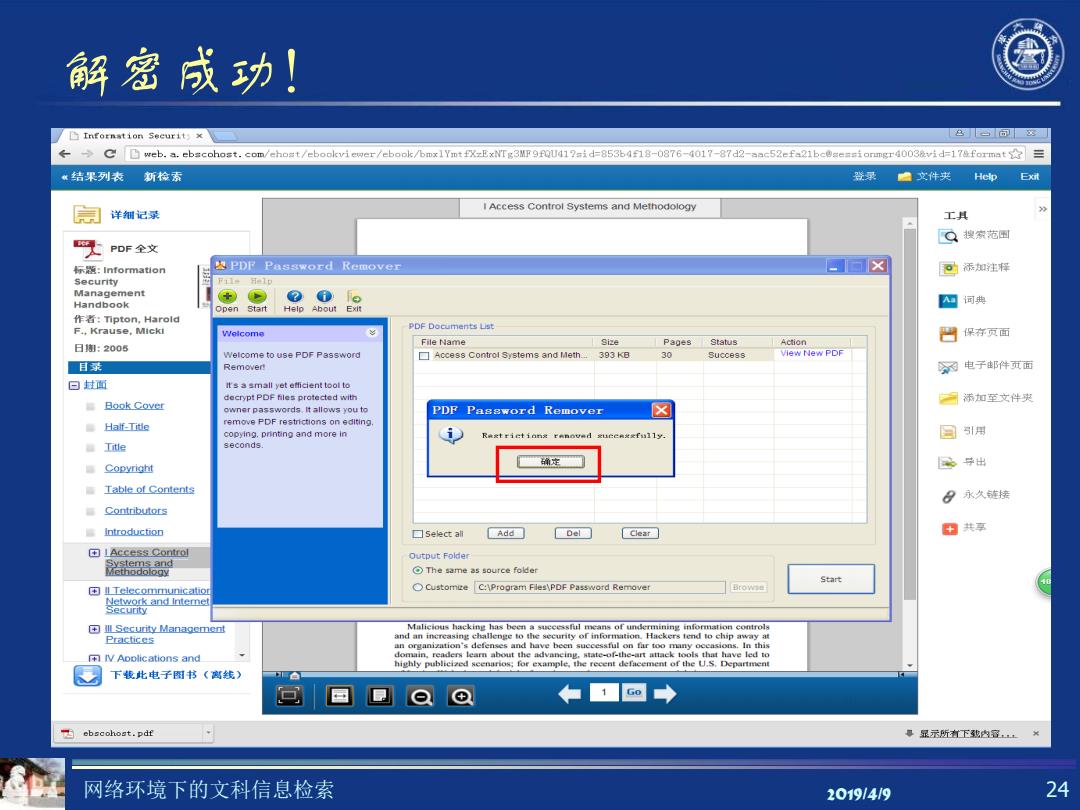Go to previous page with left arrow
The width and height of the screenshot is (1080, 810).
pos(570,694)
